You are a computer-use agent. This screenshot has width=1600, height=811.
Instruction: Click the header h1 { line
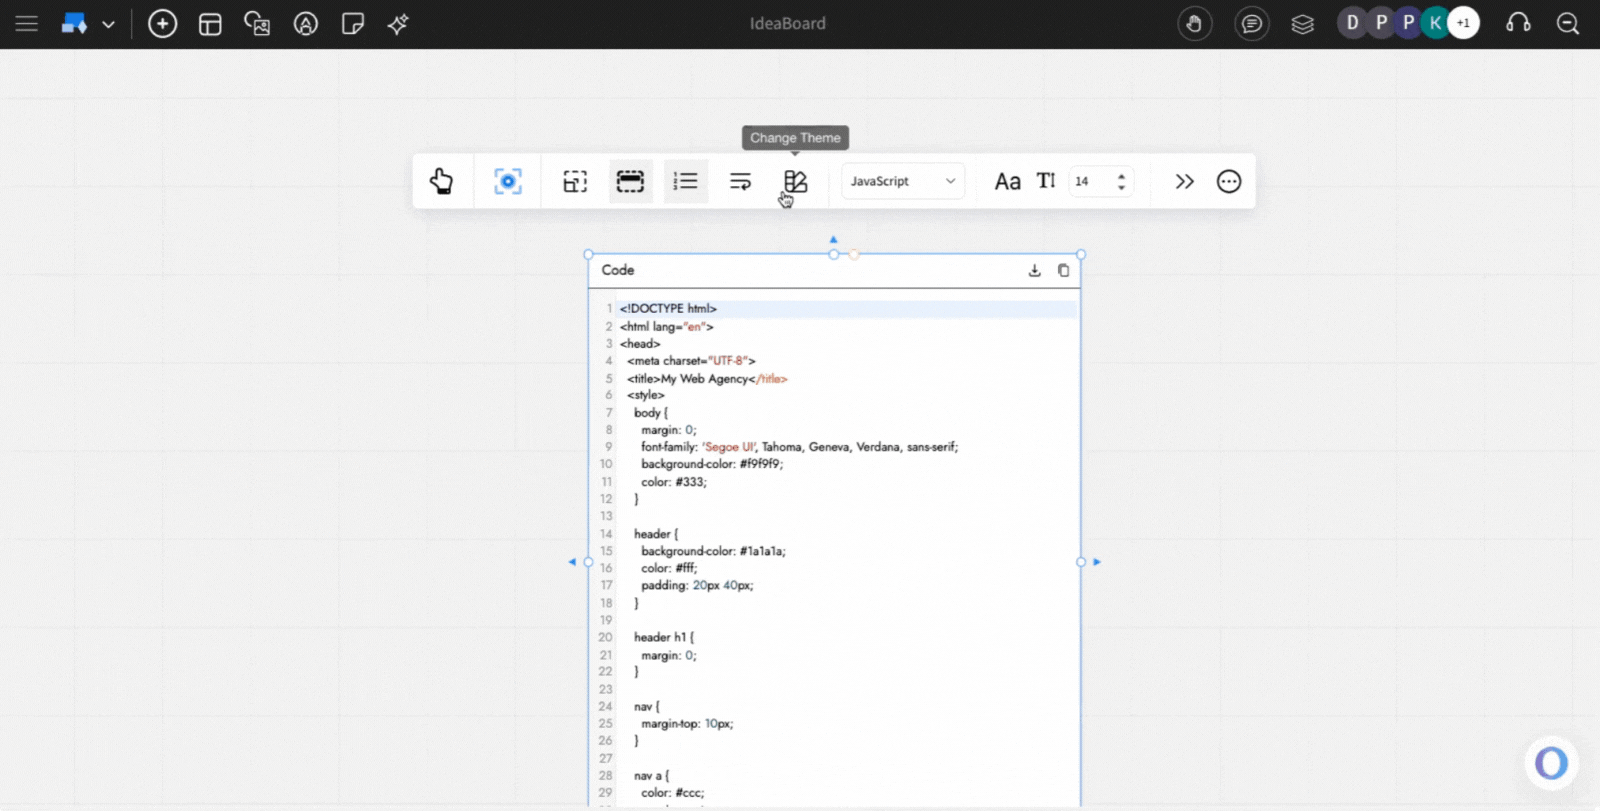click(664, 637)
